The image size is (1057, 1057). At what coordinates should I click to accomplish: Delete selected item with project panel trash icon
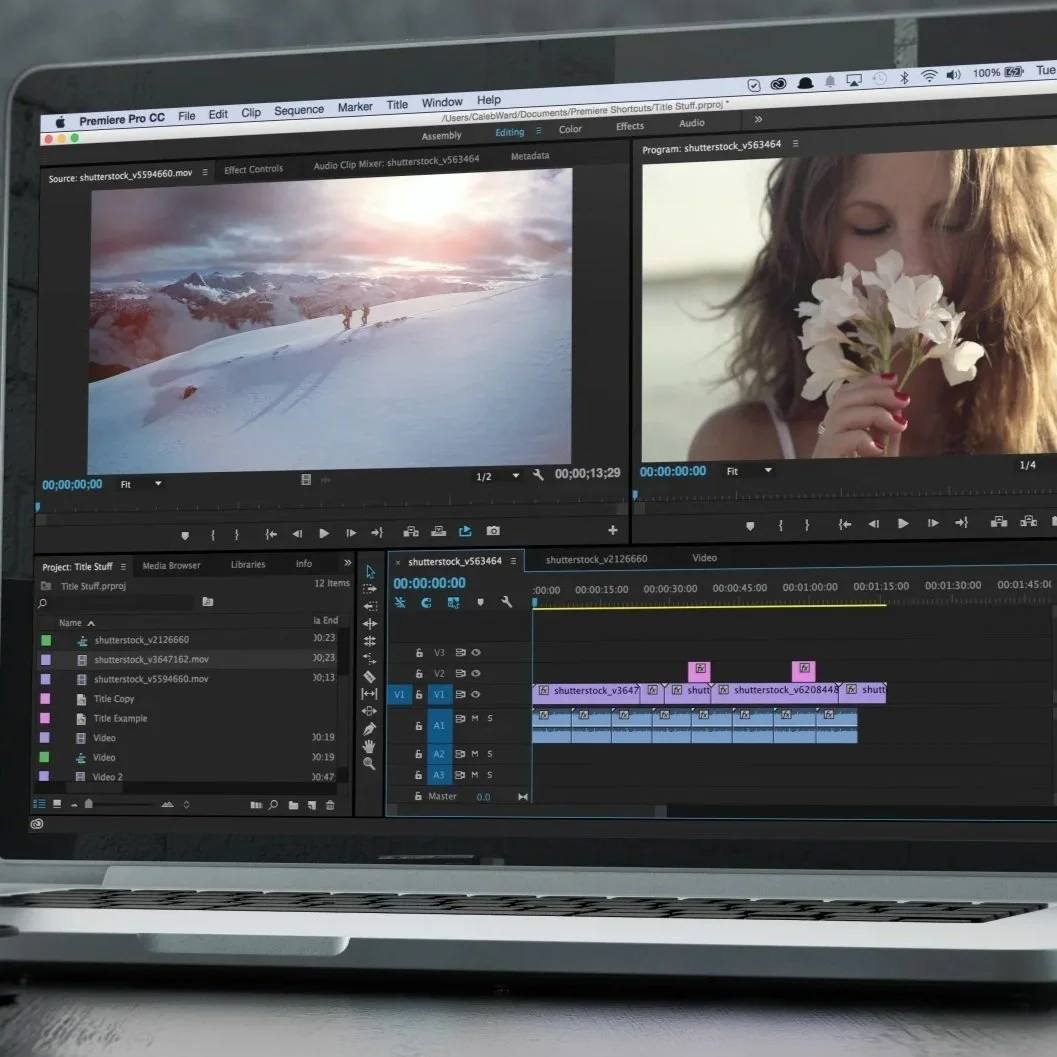click(x=330, y=805)
